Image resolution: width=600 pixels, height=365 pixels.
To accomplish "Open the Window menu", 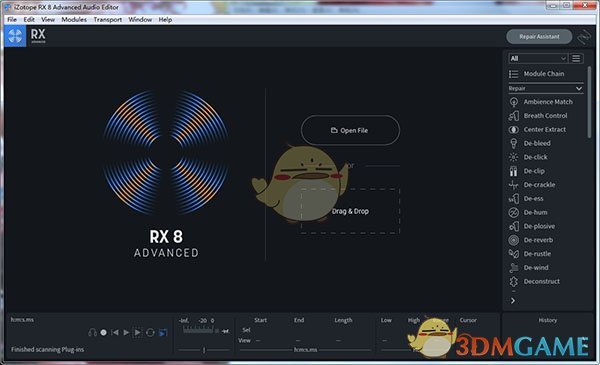I will [x=140, y=20].
